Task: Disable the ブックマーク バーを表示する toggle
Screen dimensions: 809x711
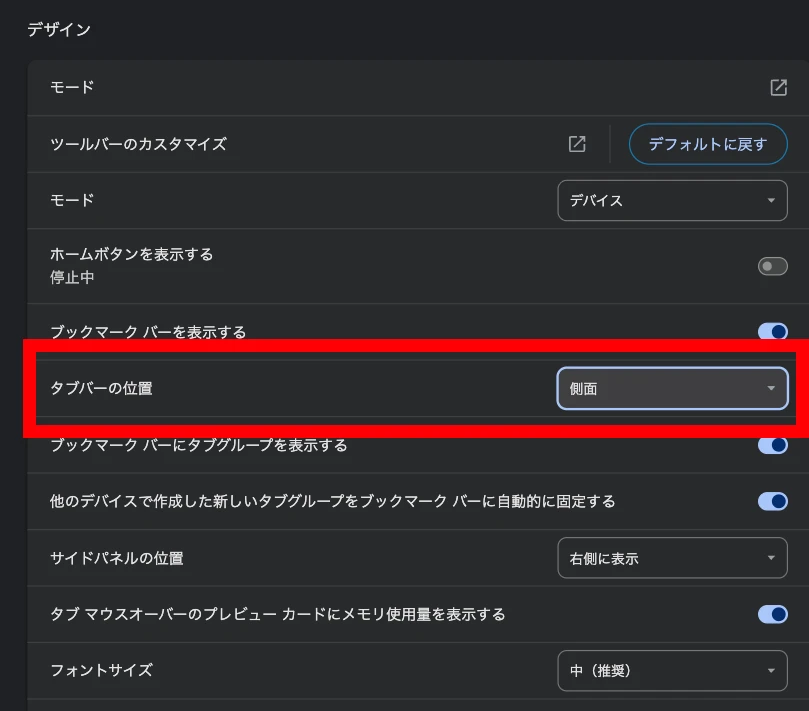Action: 772,332
